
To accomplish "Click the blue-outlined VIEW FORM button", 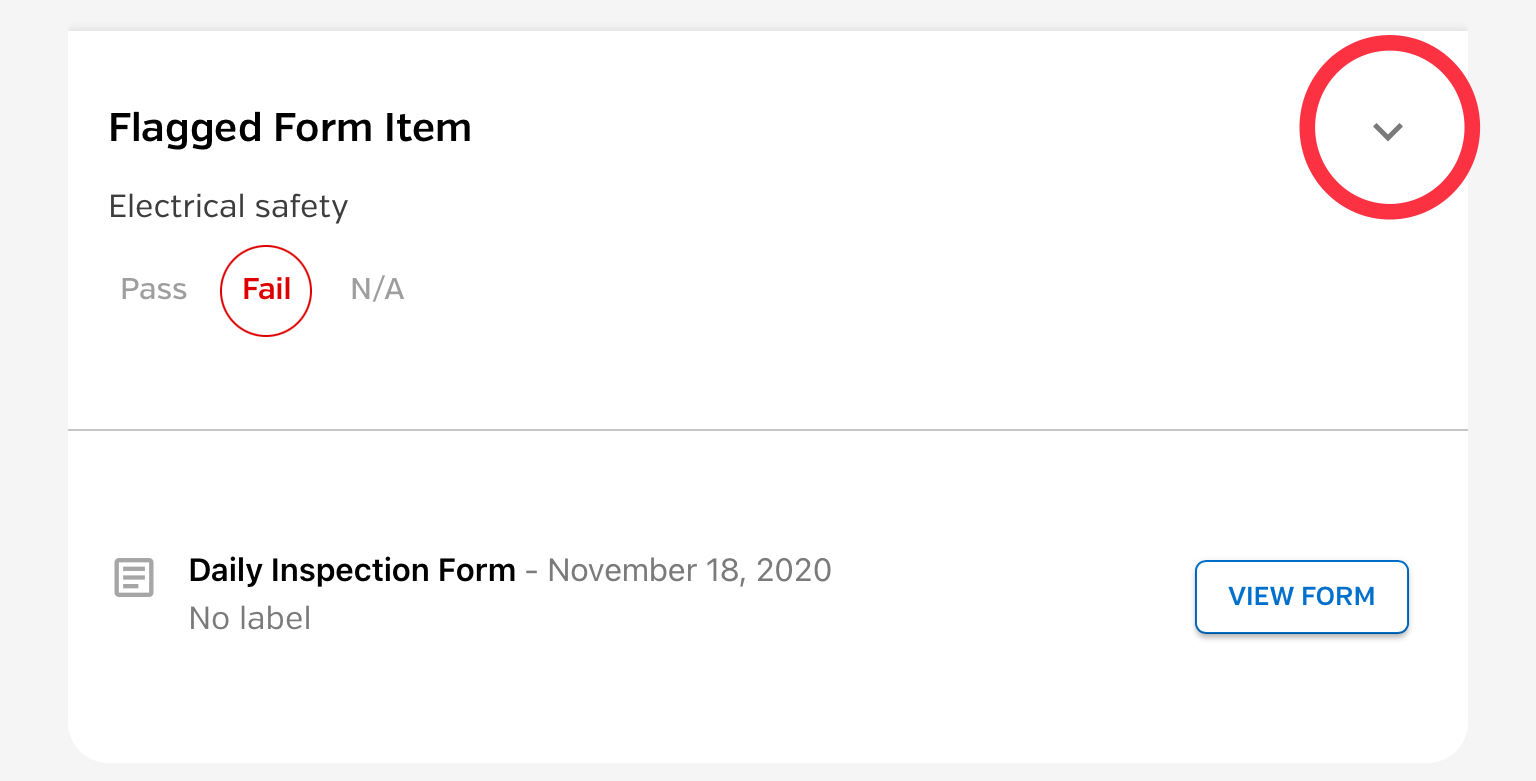I will tap(1302, 597).
